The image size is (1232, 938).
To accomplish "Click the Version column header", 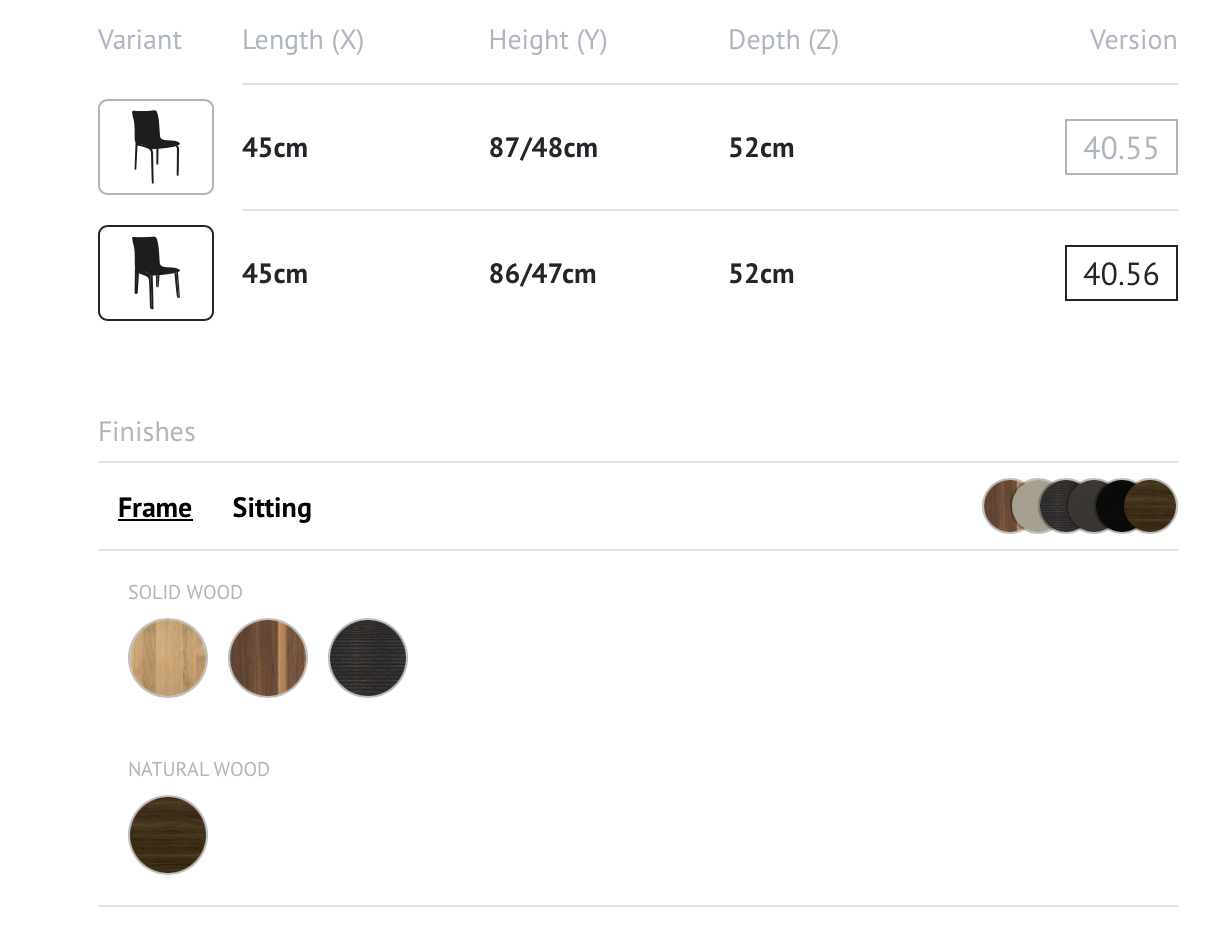I will coord(1133,40).
